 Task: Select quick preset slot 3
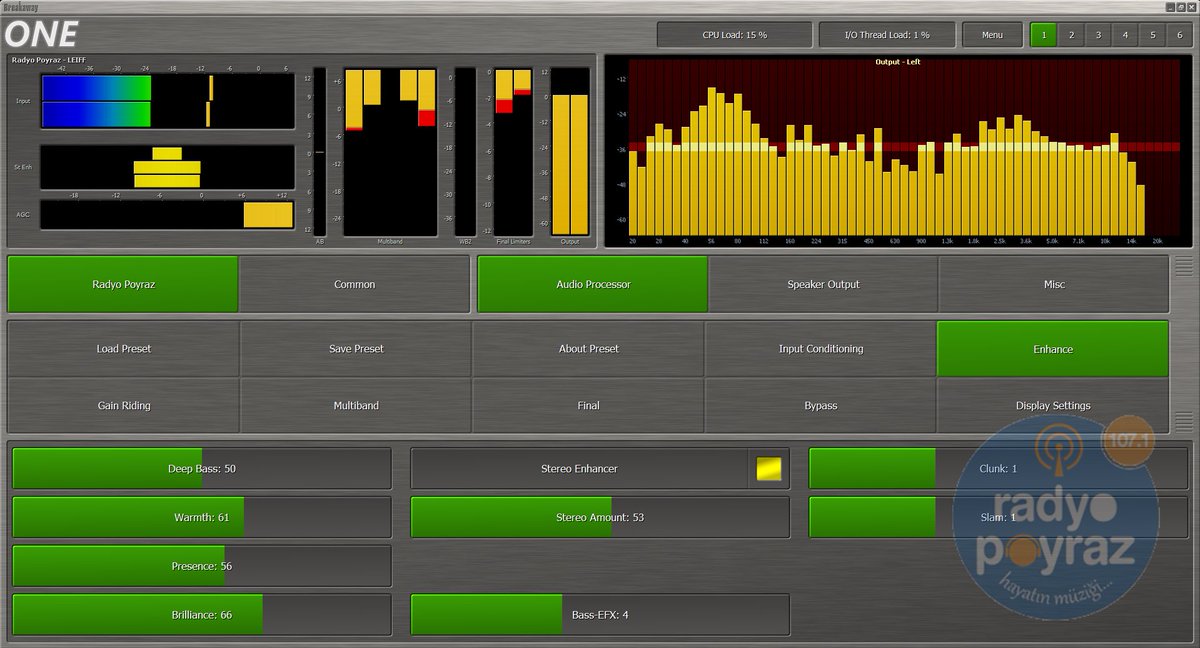[1098, 35]
